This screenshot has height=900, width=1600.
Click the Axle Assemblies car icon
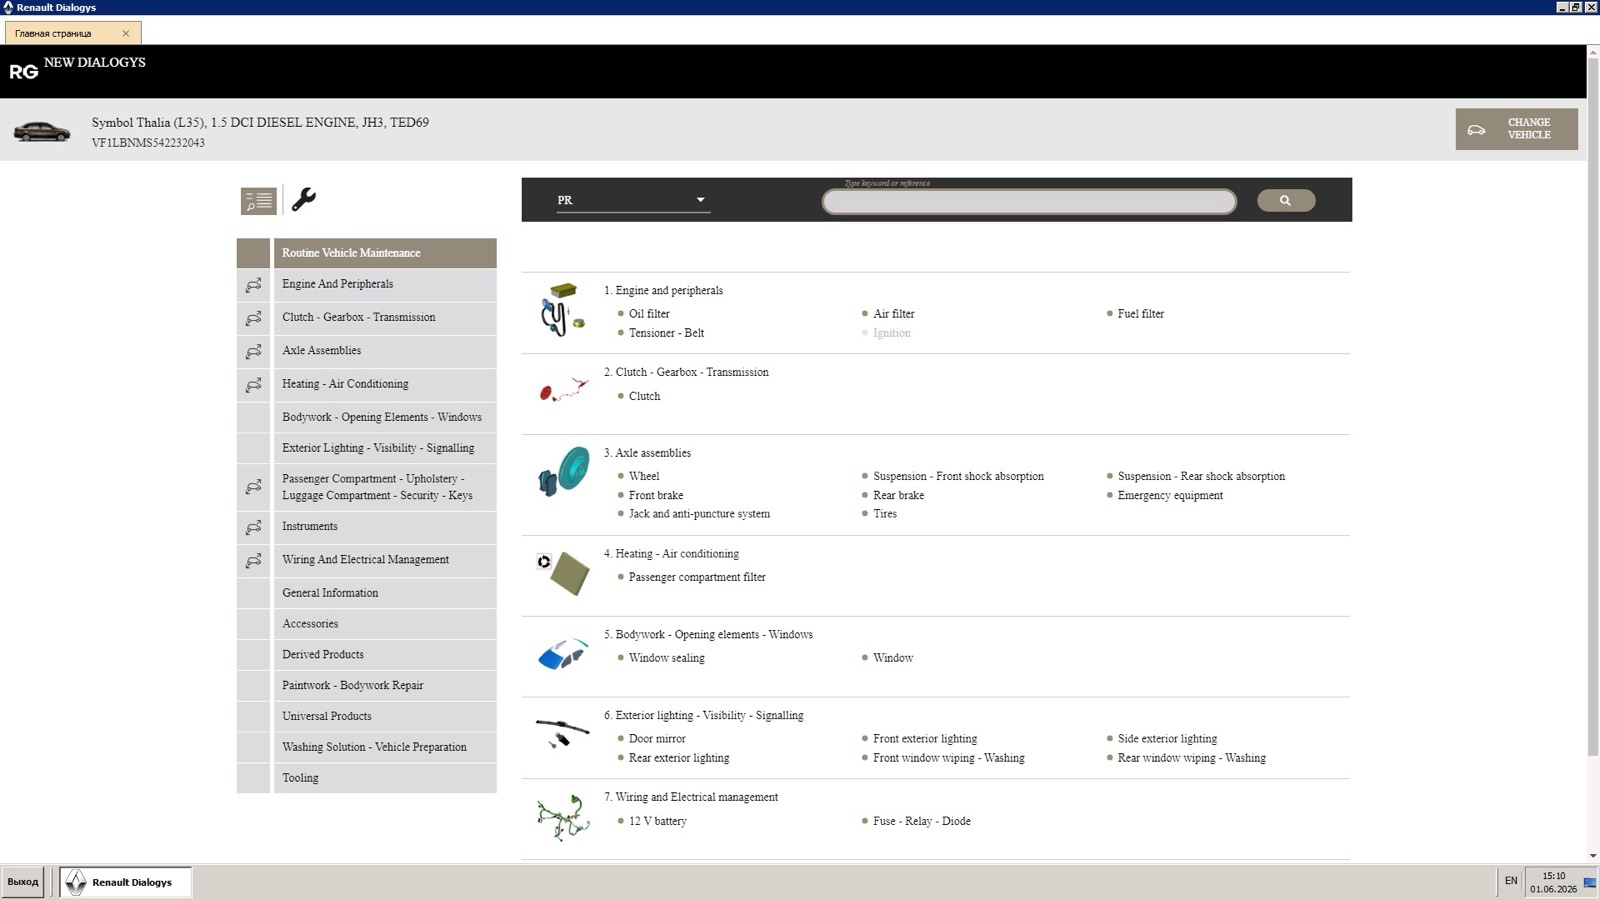tap(254, 351)
